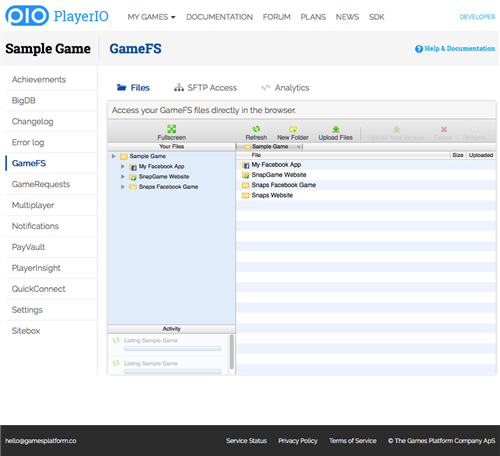This screenshot has width=500, height=456.
Task: Click Snaps Facebook Game folder icon in file list
Action: (x=246, y=185)
